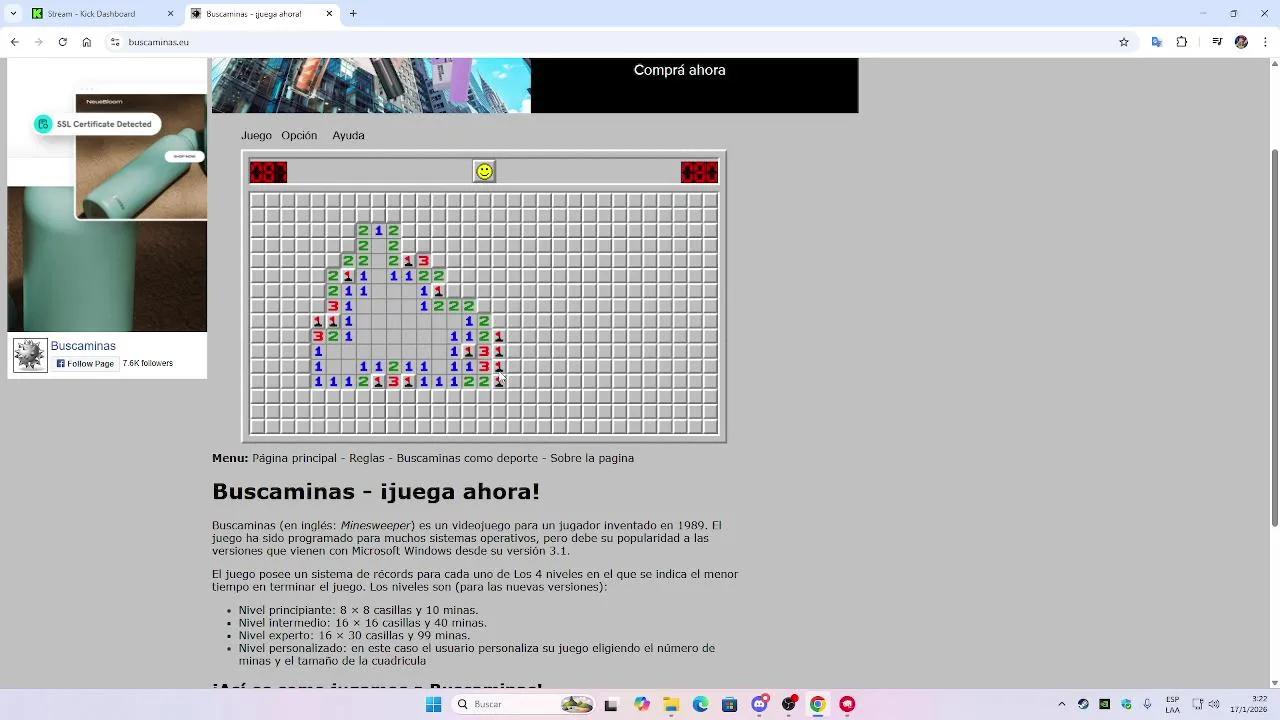Viewport: 1280px width, 720px height.
Task: Open the browser extensions puzzle icon
Action: [1182, 42]
